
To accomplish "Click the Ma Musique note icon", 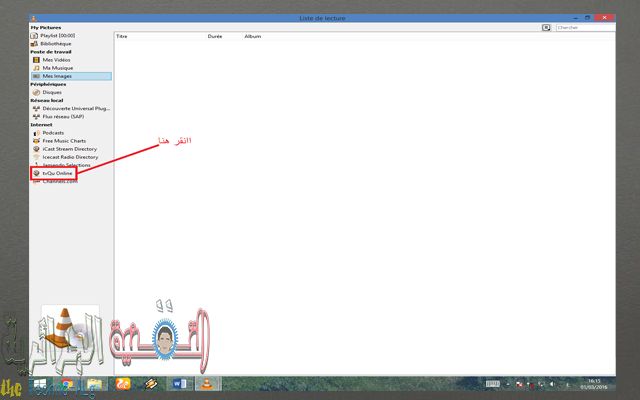I will pos(35,68).
